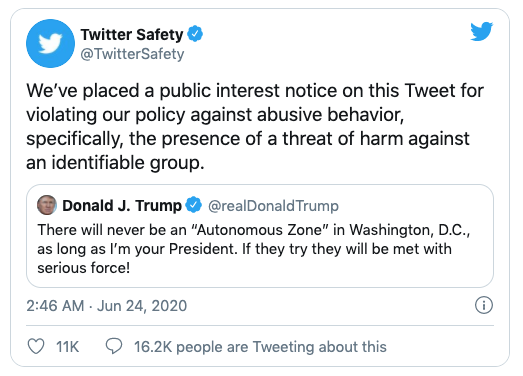Open the Twitter bird logo top right
523x376 pixels.
point(481,31)
